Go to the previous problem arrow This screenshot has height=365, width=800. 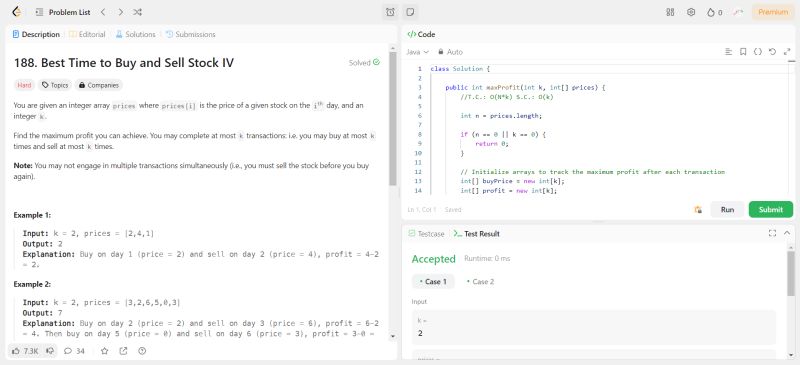(x=103, y=12)
